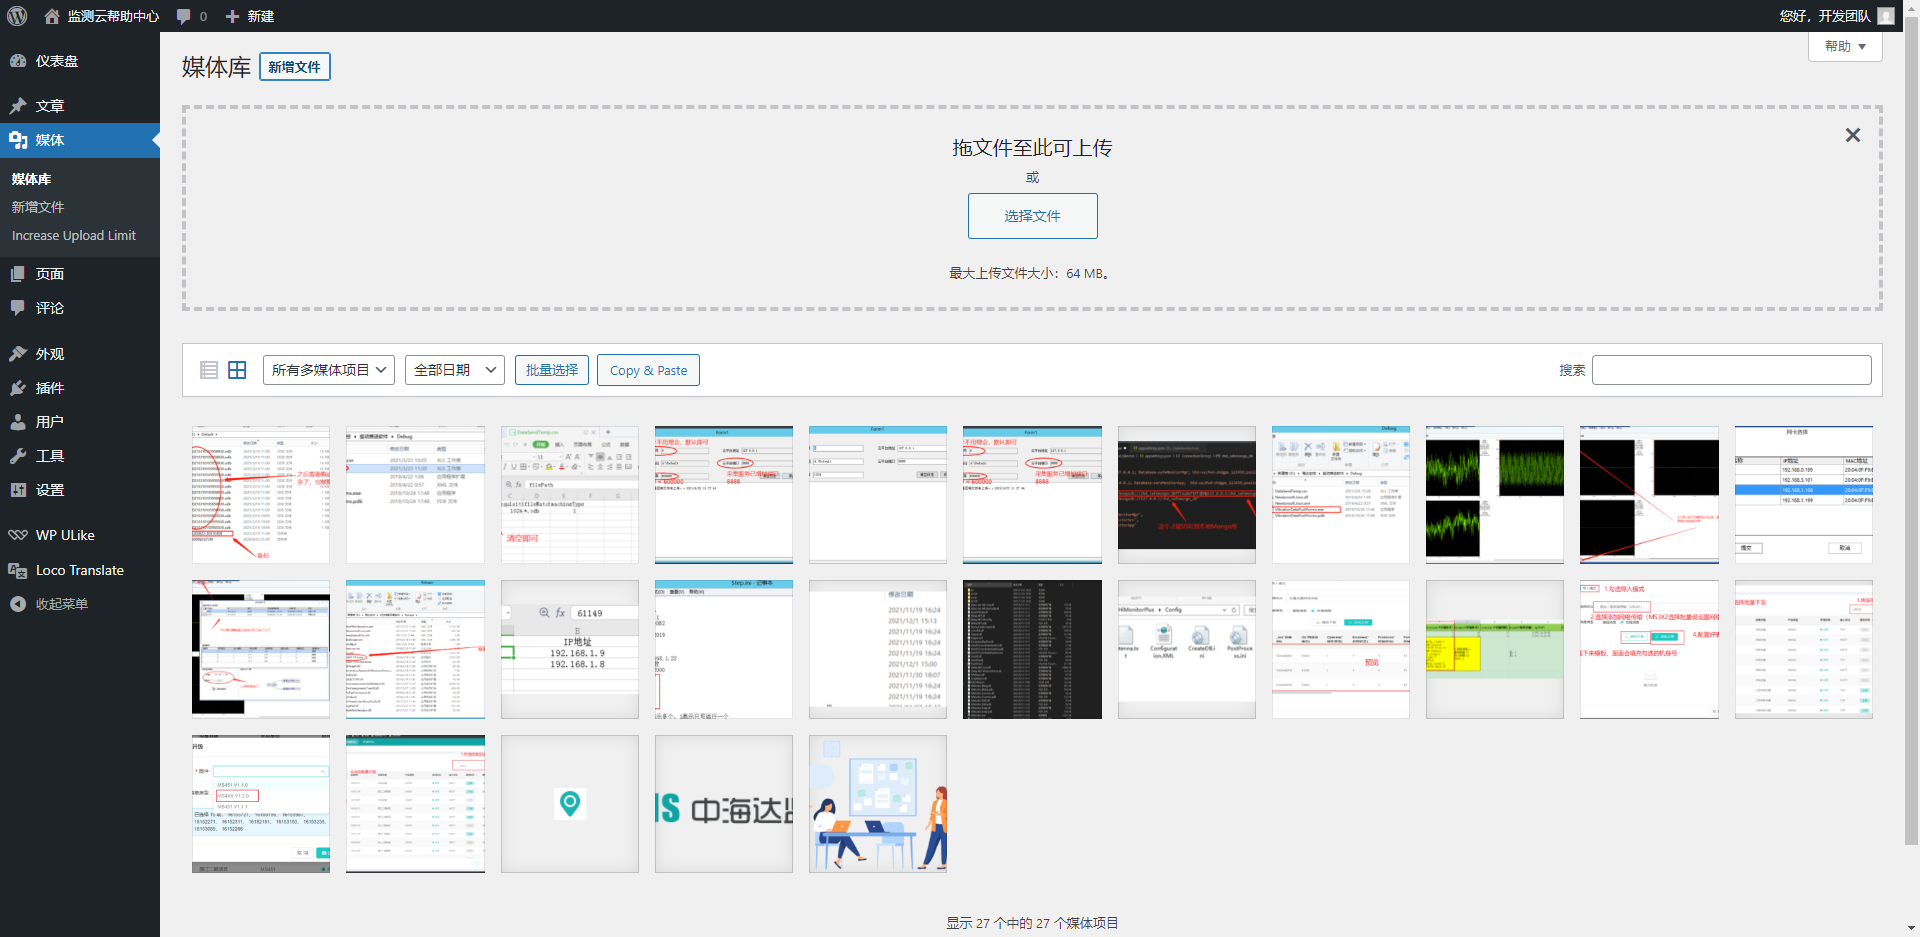Click the media search input field

[x=1731, y=370]
